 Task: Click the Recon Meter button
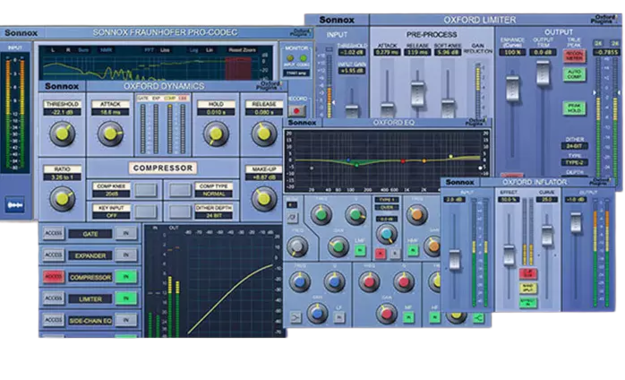pyautogui.click(x=574, y=56)
